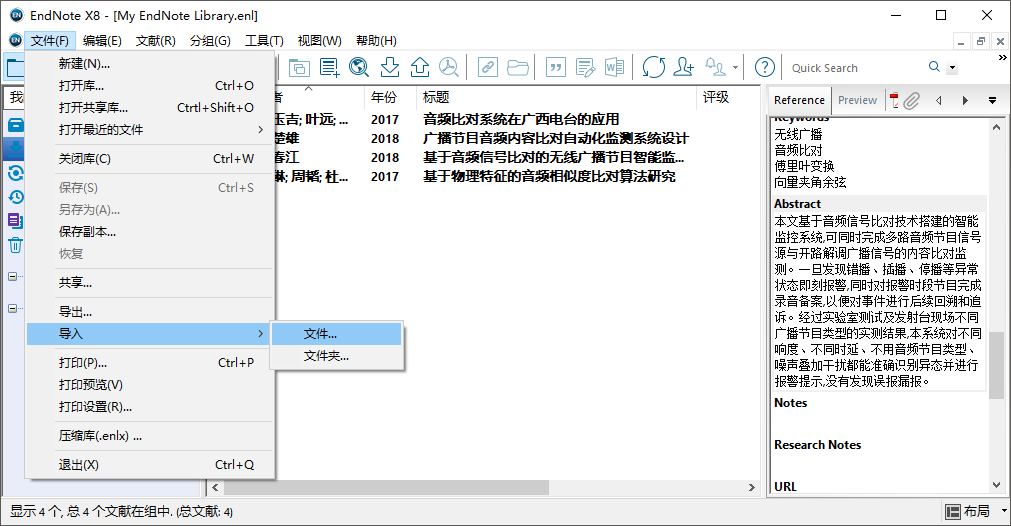The height and width of the screenshot is (526, 1011).
Task: Click the Help question mark icon
Action: coord(765,67)
